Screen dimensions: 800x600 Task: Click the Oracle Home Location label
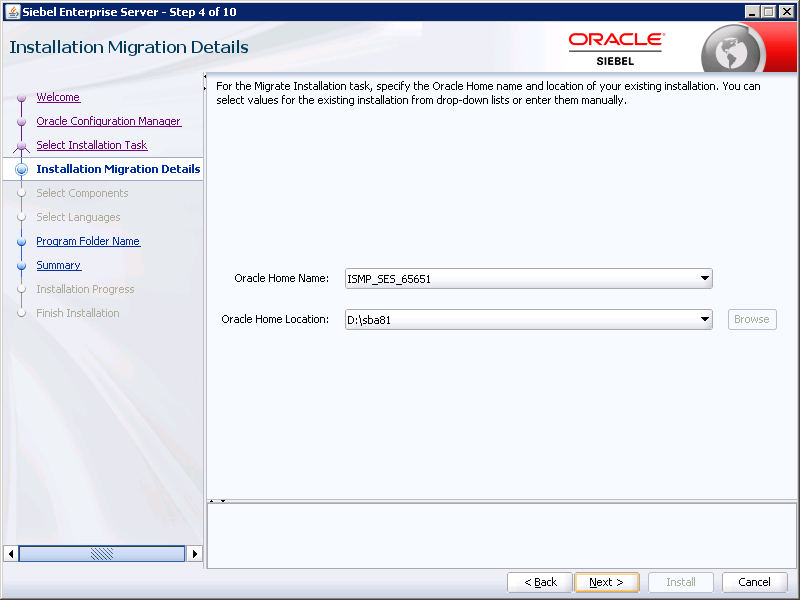click(275, 319)
